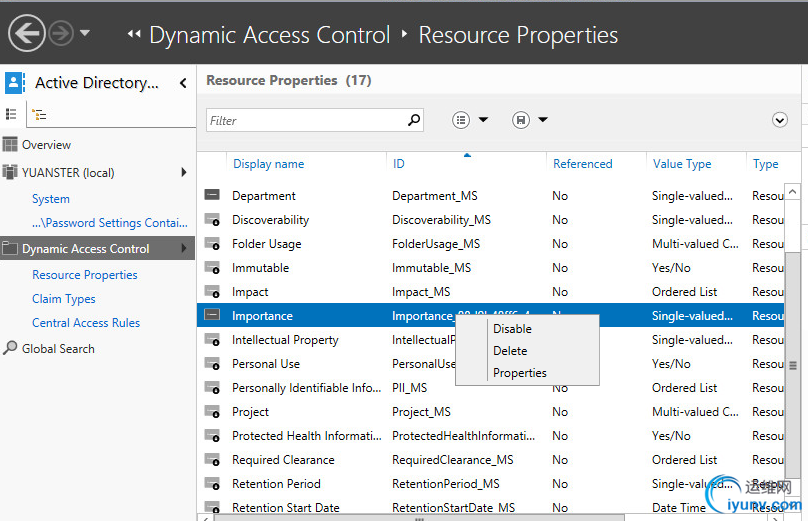Switch to list view in navigation pane
The width and height of the screenshot is (808, 521).
coord(11,114)
